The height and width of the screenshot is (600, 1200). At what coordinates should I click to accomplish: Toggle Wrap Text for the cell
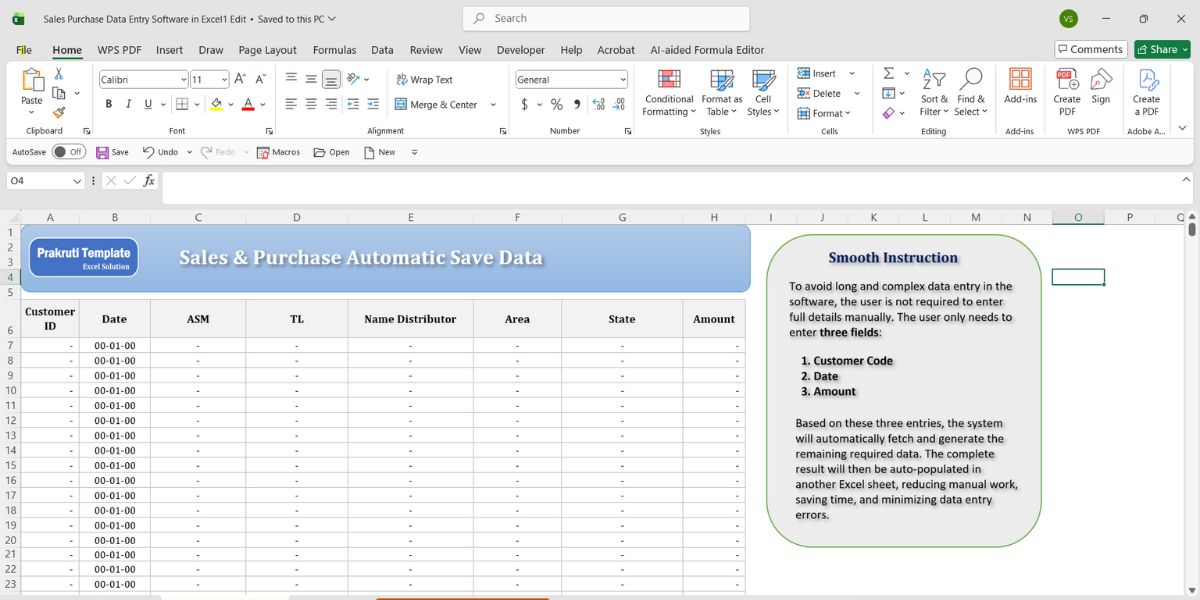[x=424, y=79]
